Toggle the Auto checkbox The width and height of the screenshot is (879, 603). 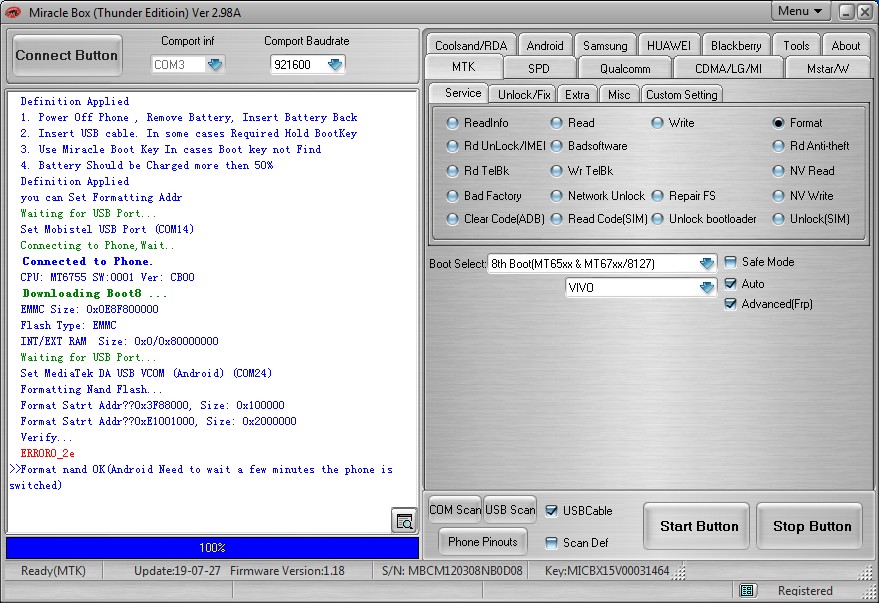[x=730, y=284]
